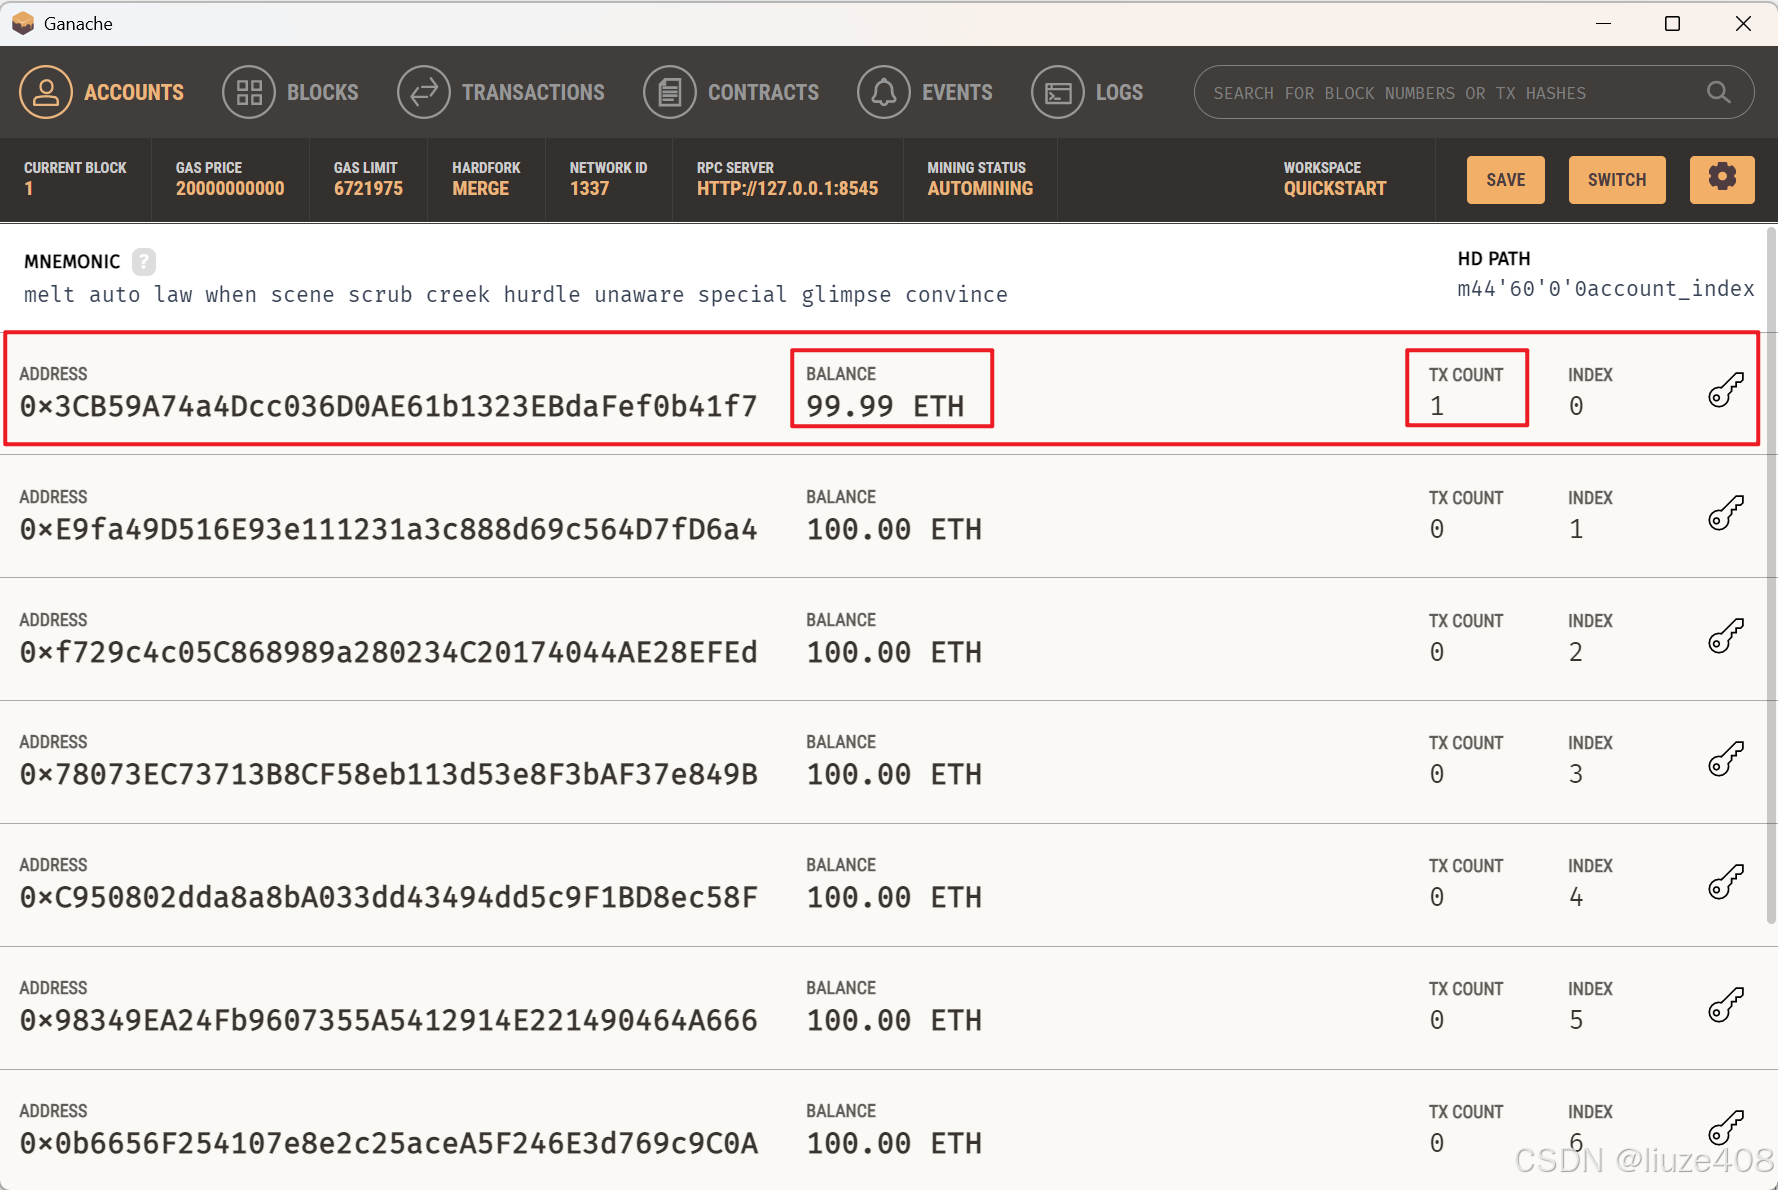
Task: Select address 0x78073EC73713B8CF58eb113d53e8F3bAF37e849B
Action: pos(389,775)
